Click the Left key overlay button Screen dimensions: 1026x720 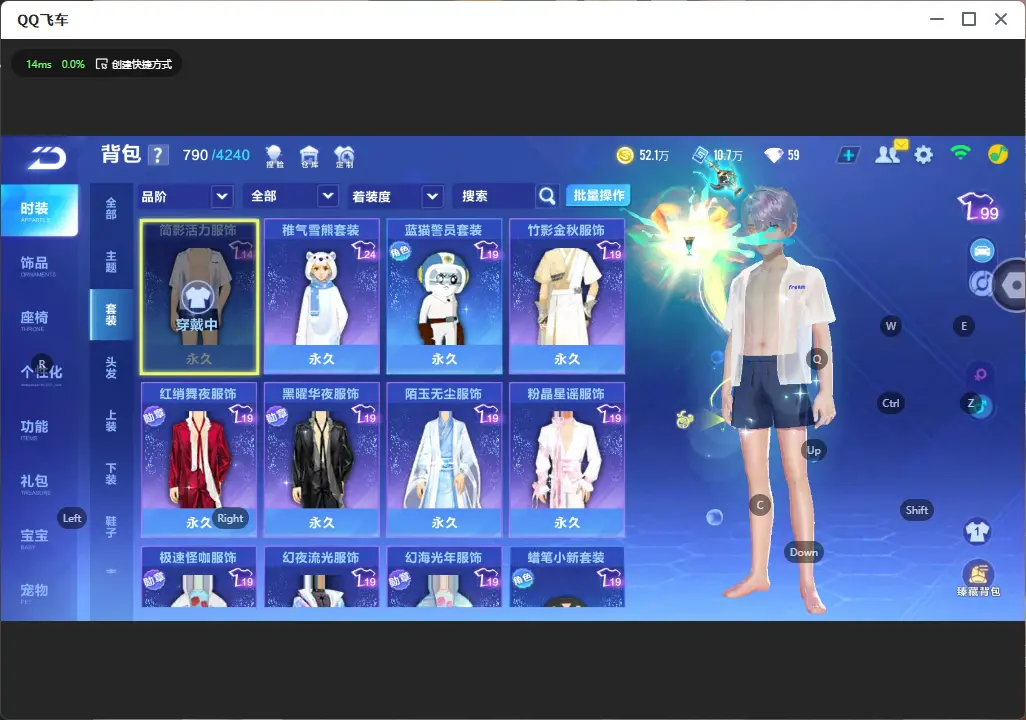point(72,518)
